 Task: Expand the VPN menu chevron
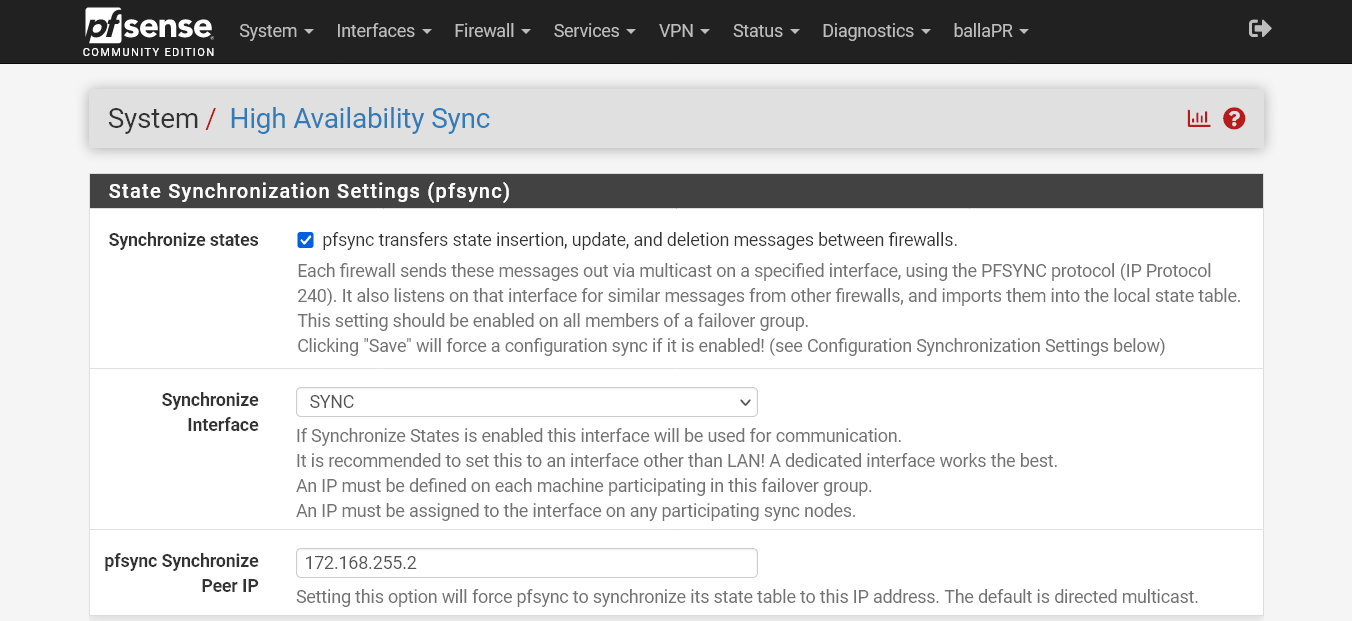(705, 32)
